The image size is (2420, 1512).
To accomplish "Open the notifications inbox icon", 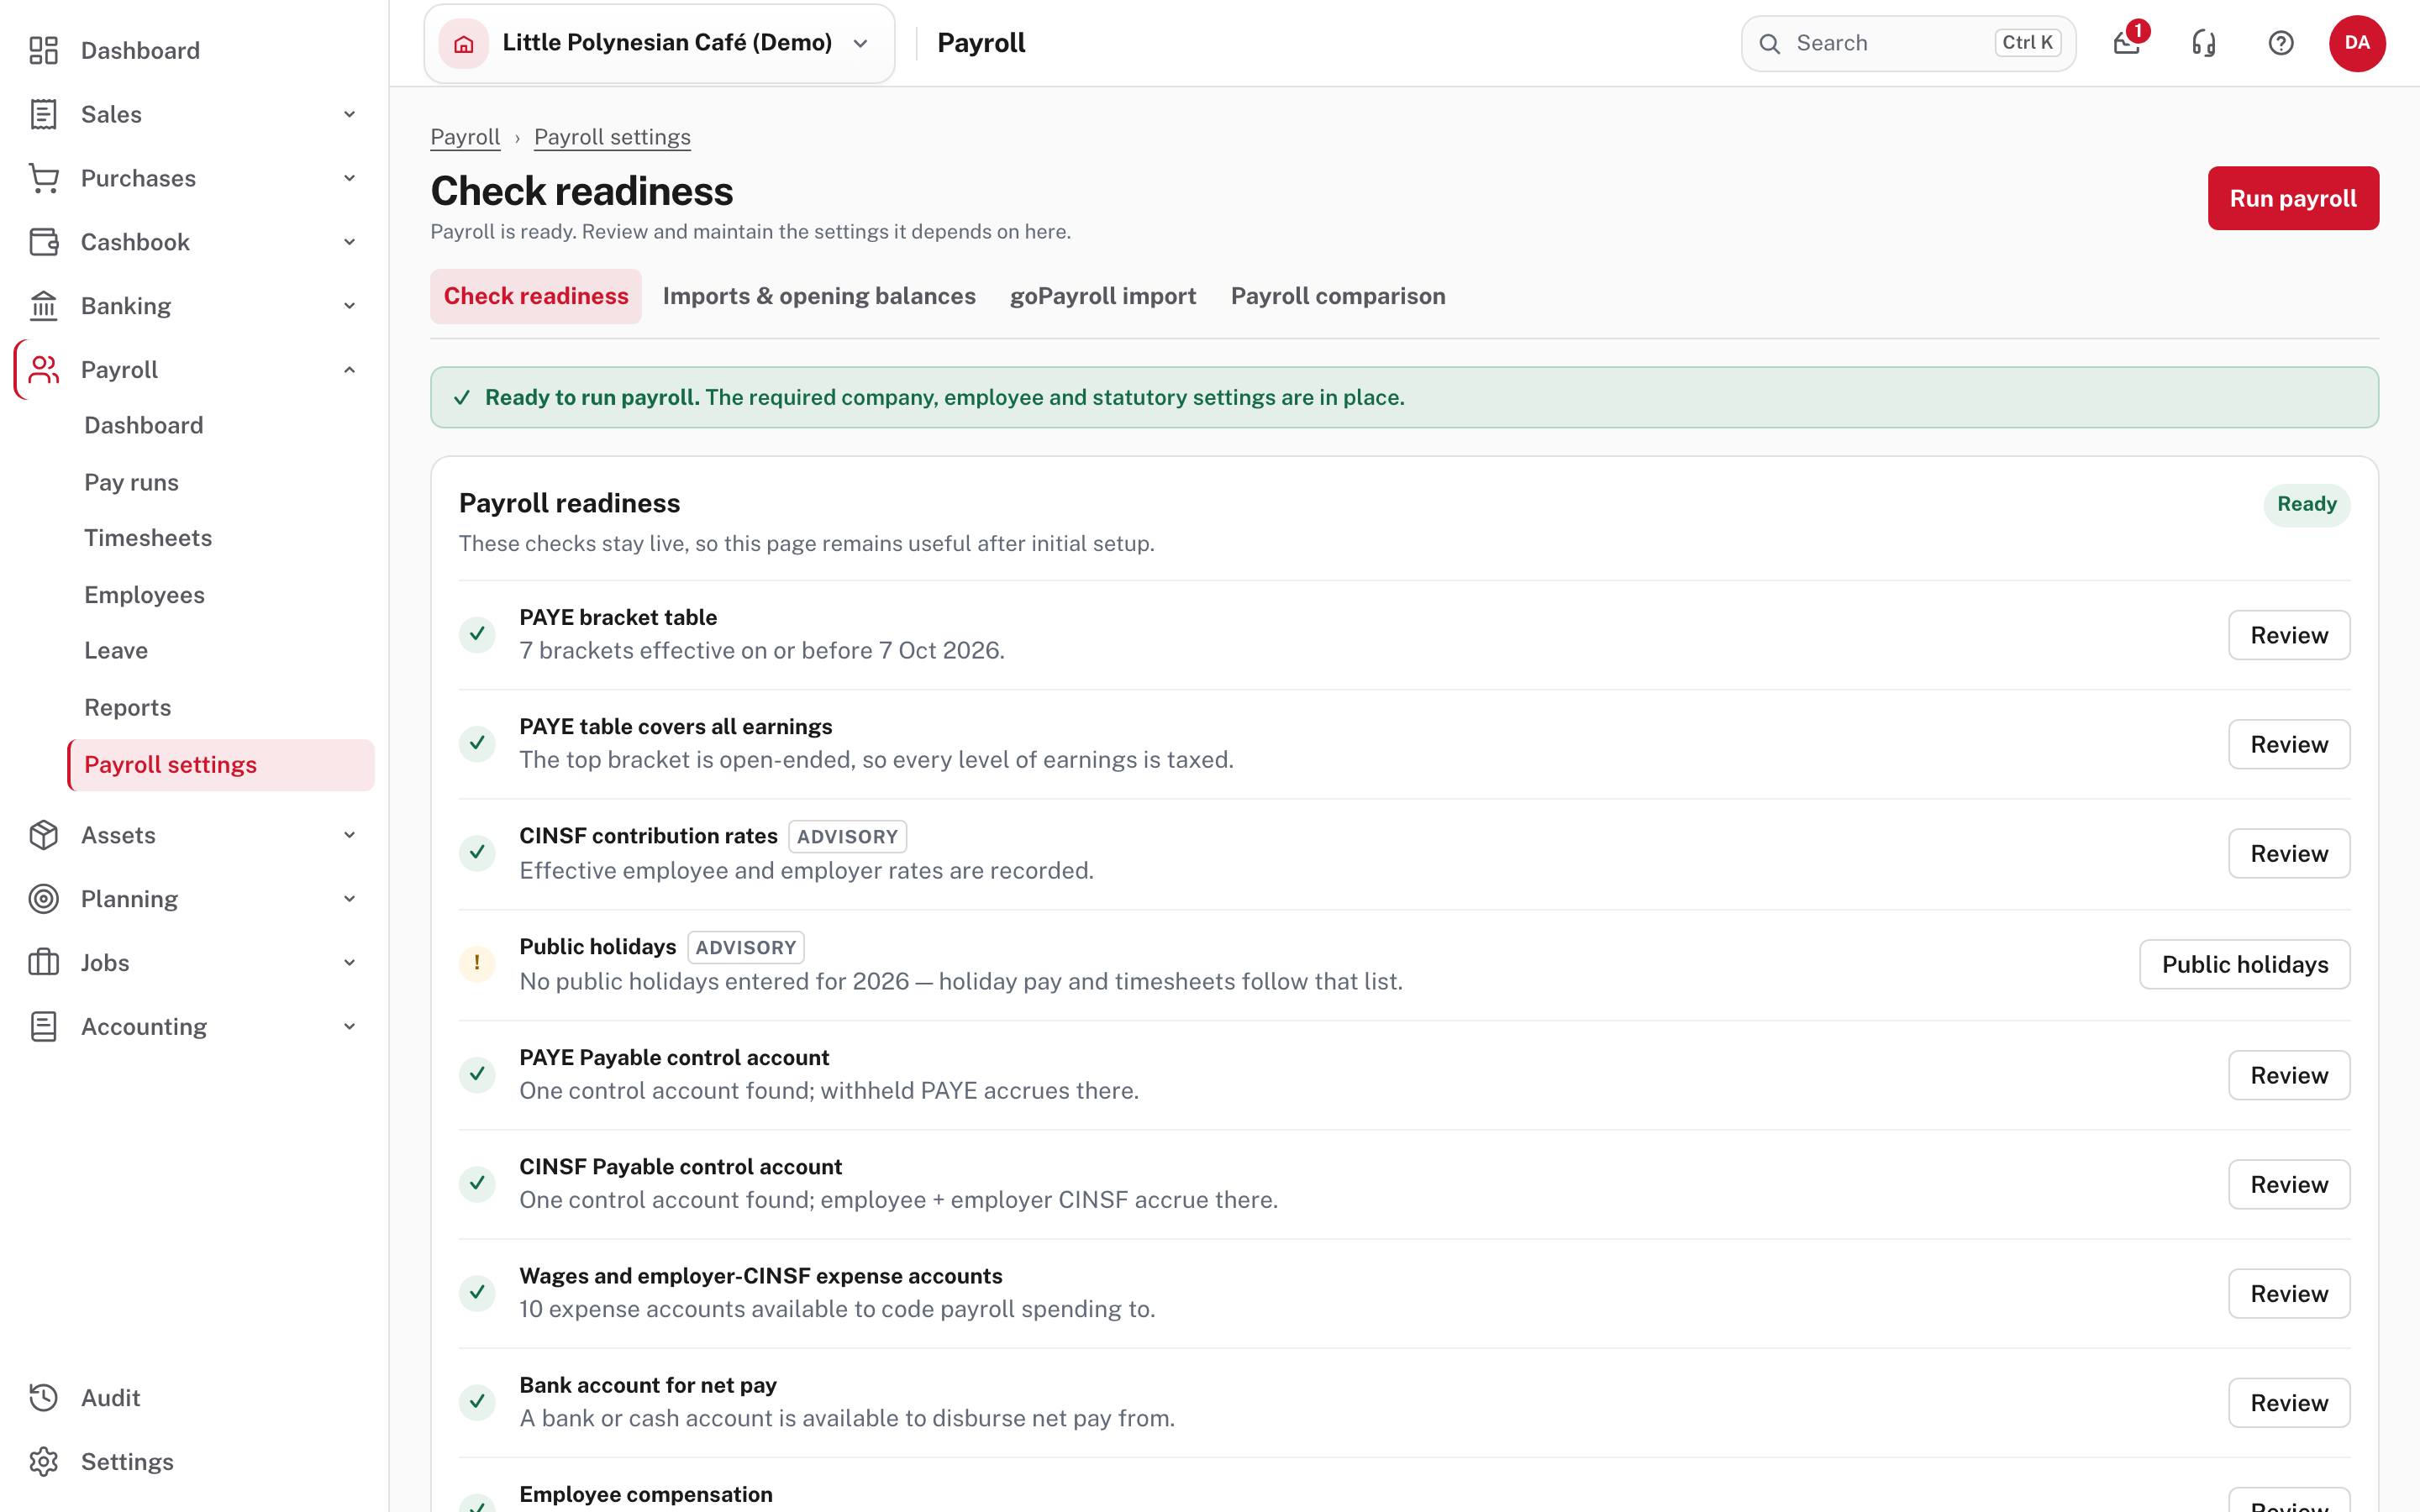I will (x=2127, y=43).
